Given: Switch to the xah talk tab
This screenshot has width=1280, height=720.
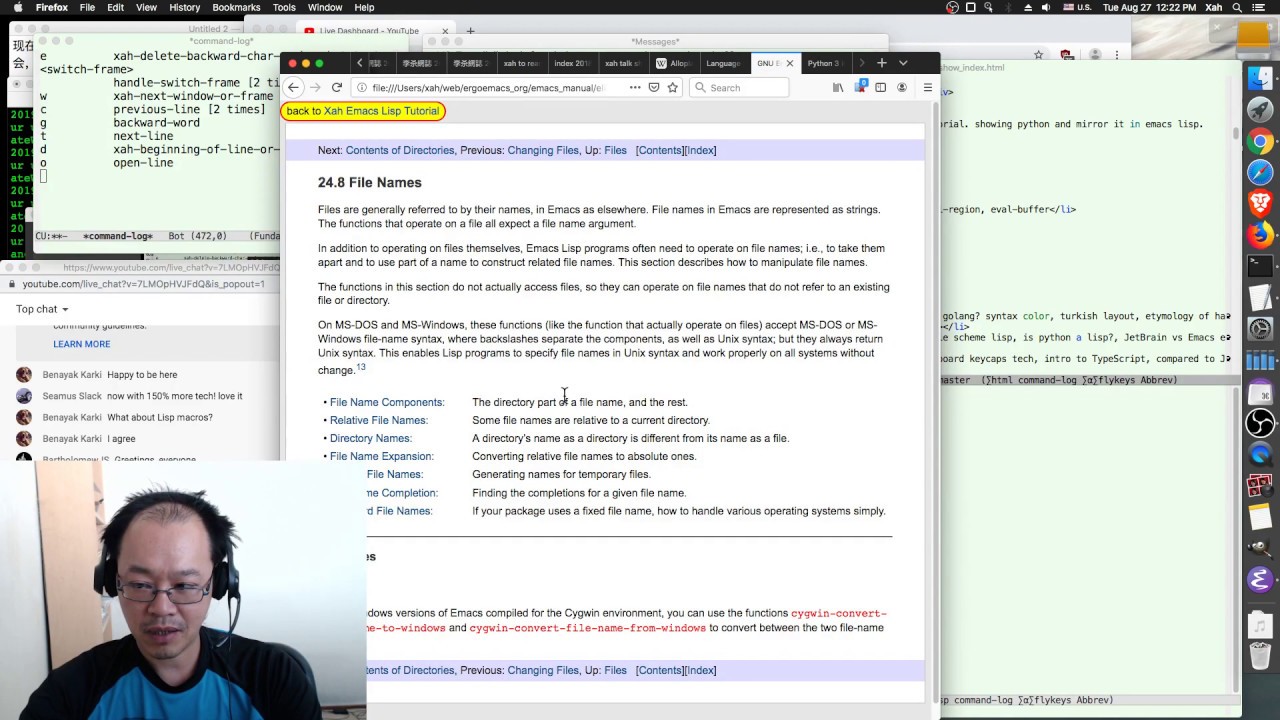Looking at the screenshot, I should [x=623, y=63].
